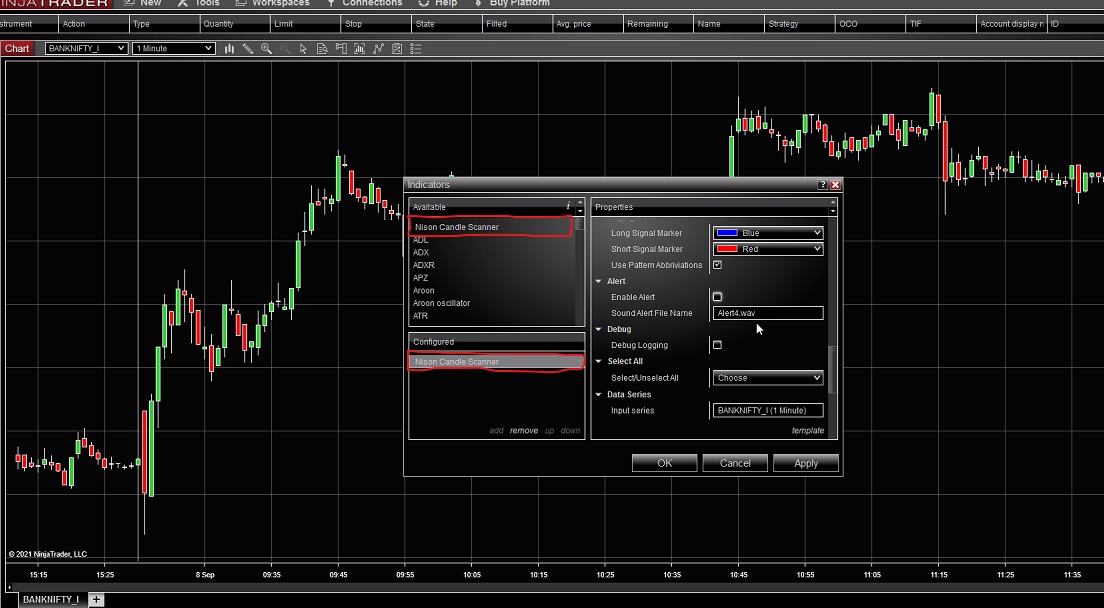Click the blue Long Signal Marker swatch

click(x=727, y=233)
